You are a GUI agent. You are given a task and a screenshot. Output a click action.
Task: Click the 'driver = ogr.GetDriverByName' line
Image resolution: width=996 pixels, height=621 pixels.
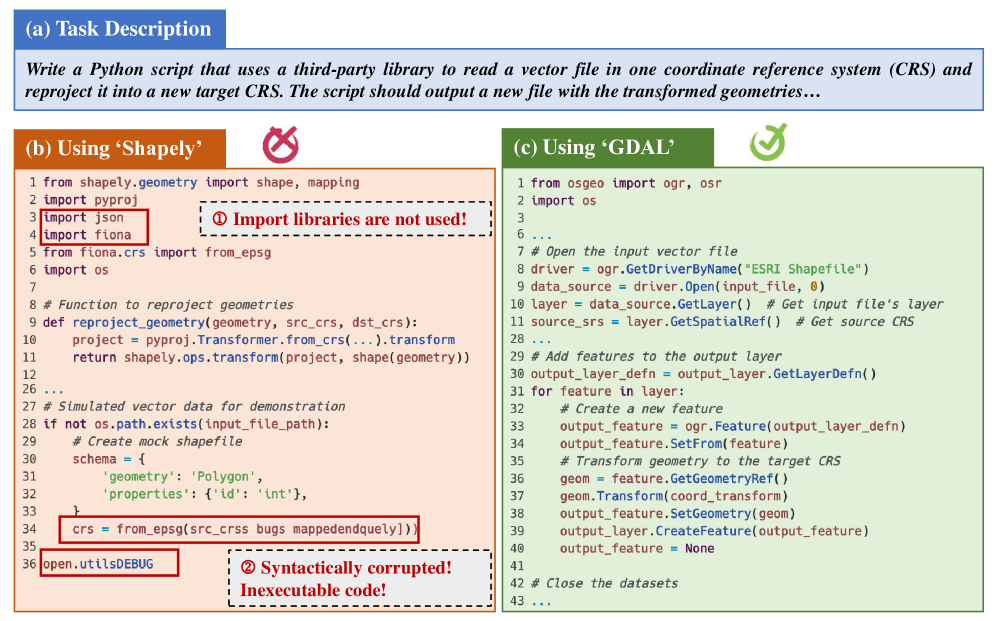coord(699,269)
